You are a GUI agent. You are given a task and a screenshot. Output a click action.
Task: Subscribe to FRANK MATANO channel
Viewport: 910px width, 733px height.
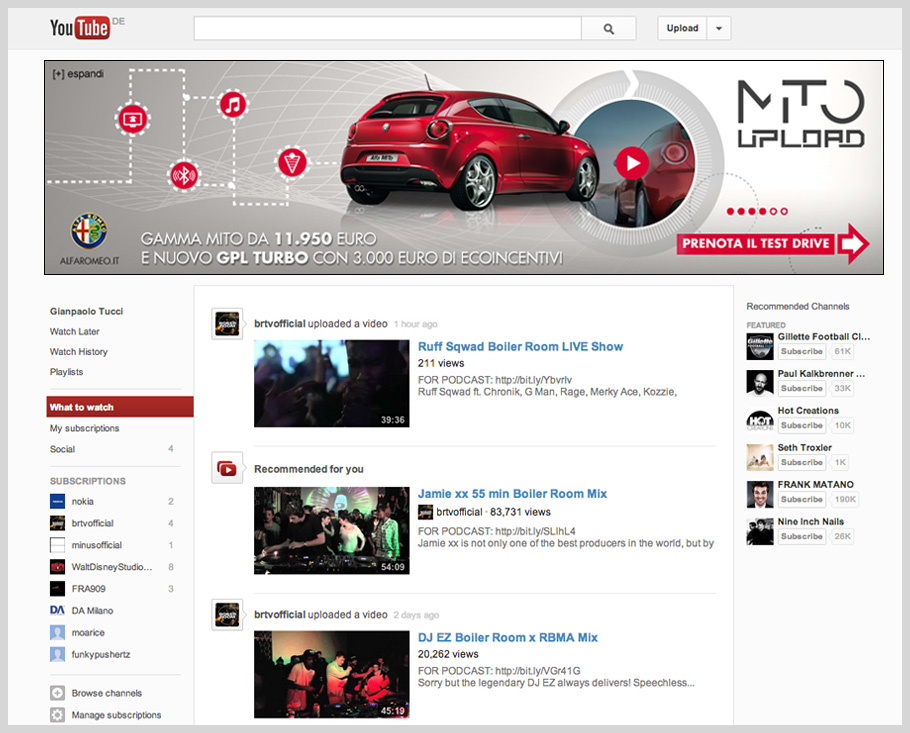coord(801,499)
